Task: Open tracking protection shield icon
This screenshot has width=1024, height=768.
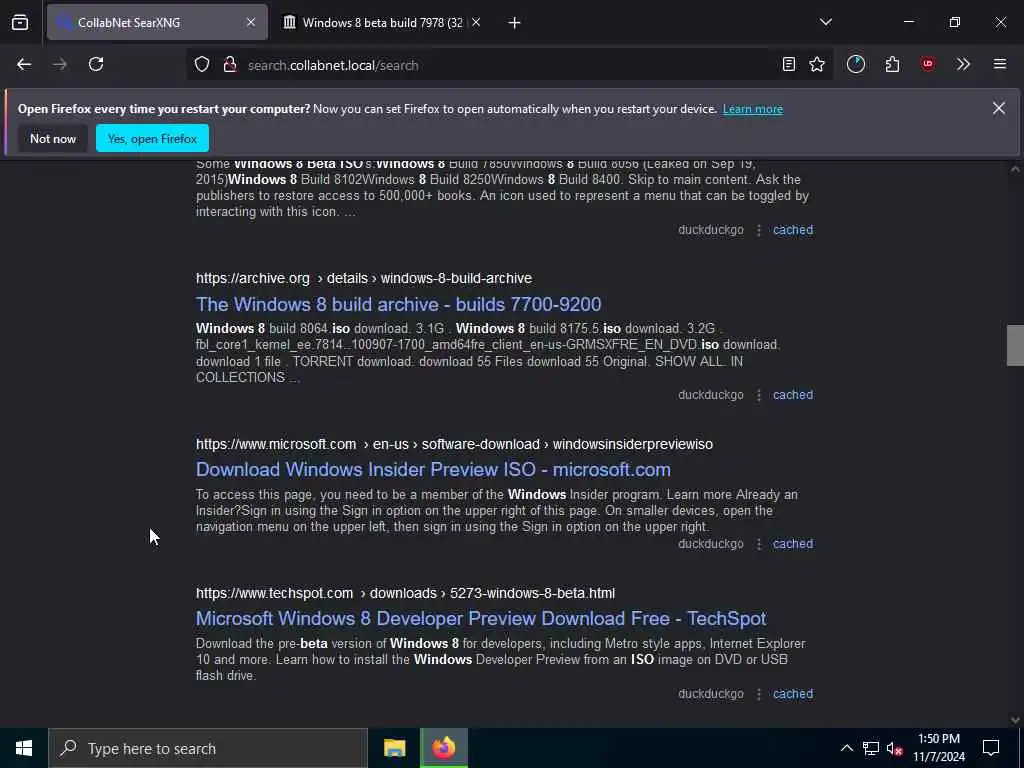Action: click(202, 65)
